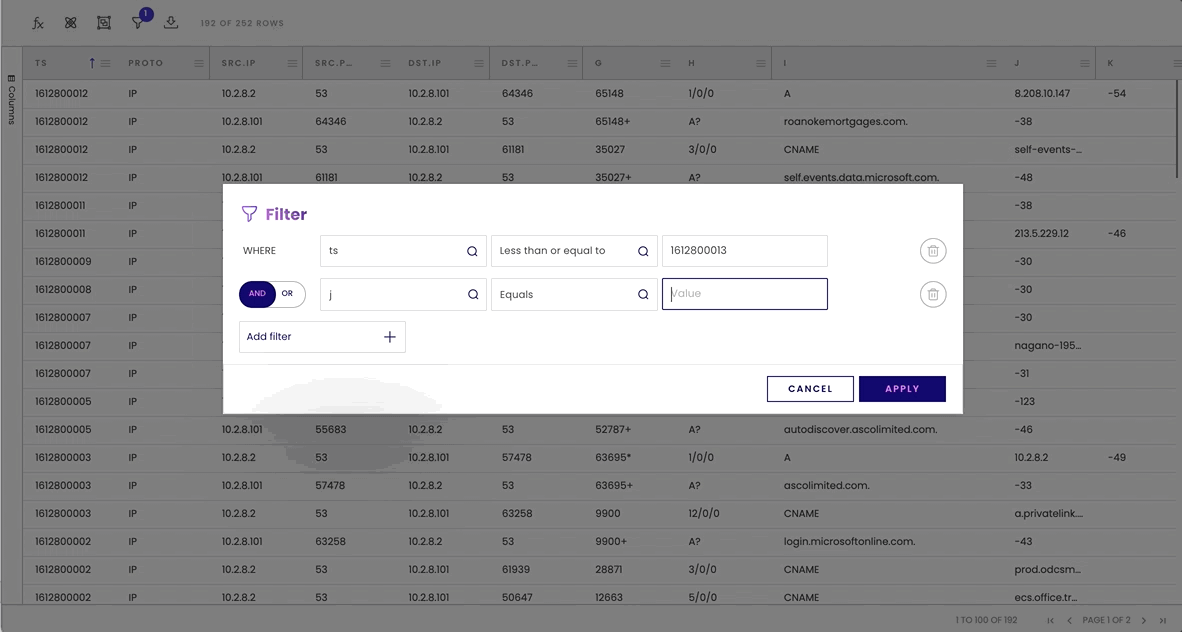Click '1 TO 100 OF 192' status text
Image resolution: width=1182 pixels, height=632 pixels.
point(987,621)
